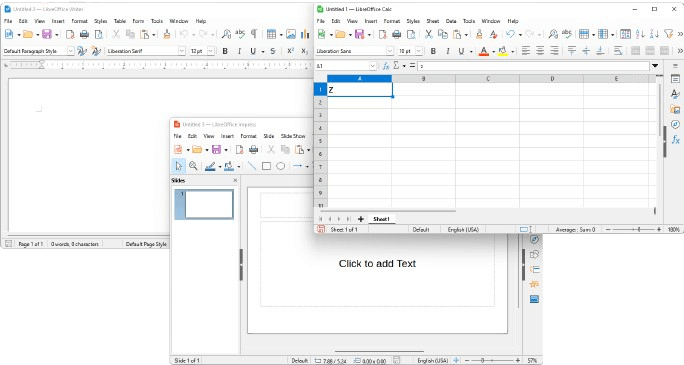Open Navigator compass in Calc sidebar
684x365 pixels.
pos(675,124)
